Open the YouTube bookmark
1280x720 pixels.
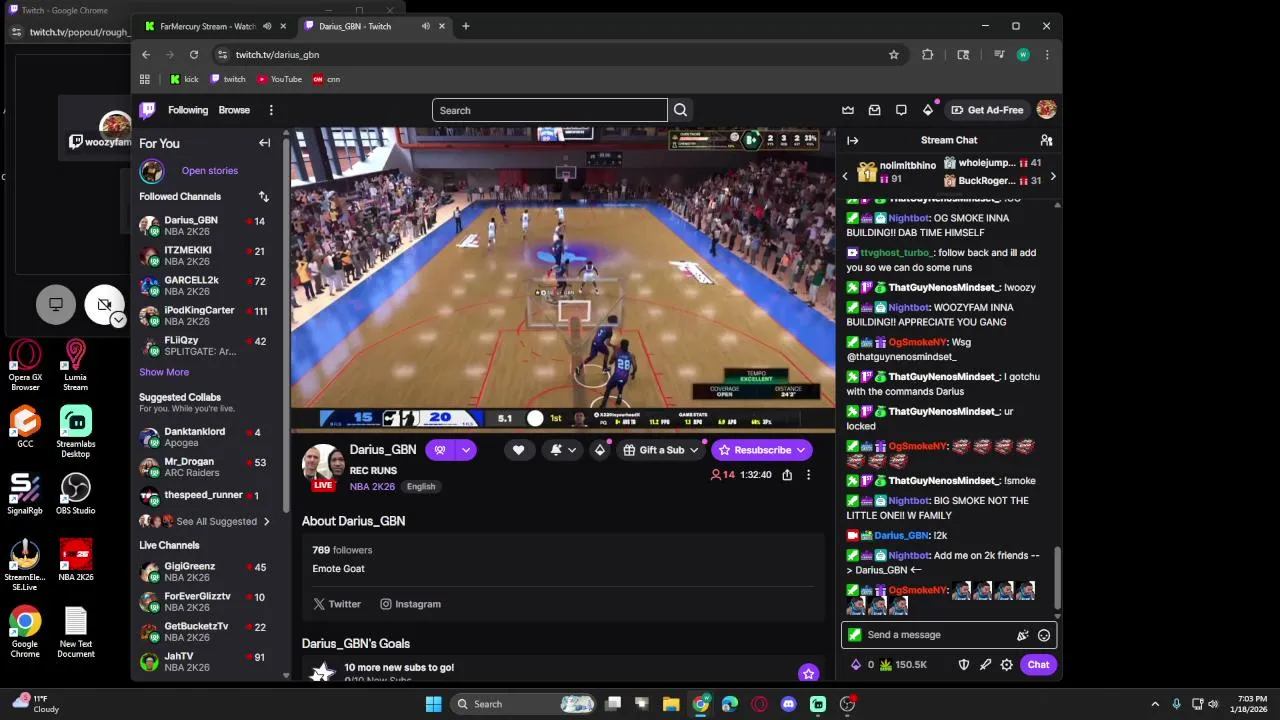(279, 79)
